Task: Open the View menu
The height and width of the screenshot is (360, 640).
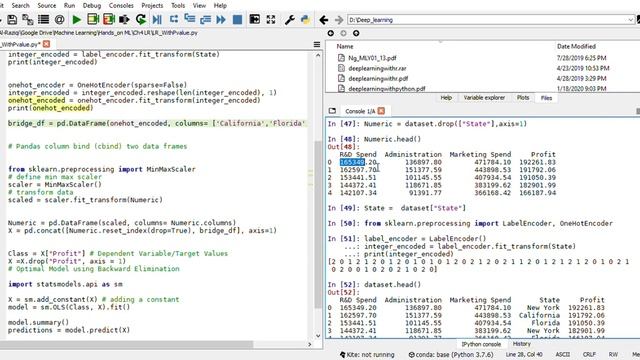Action: (199, 5)
